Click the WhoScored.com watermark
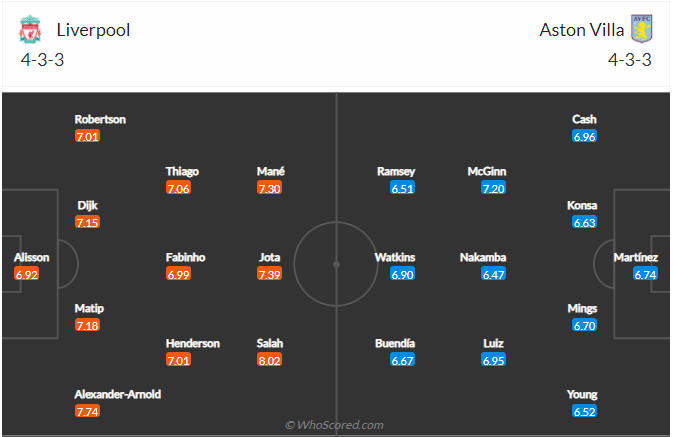This screenshot has width=673, height=437. pos(334,425)
